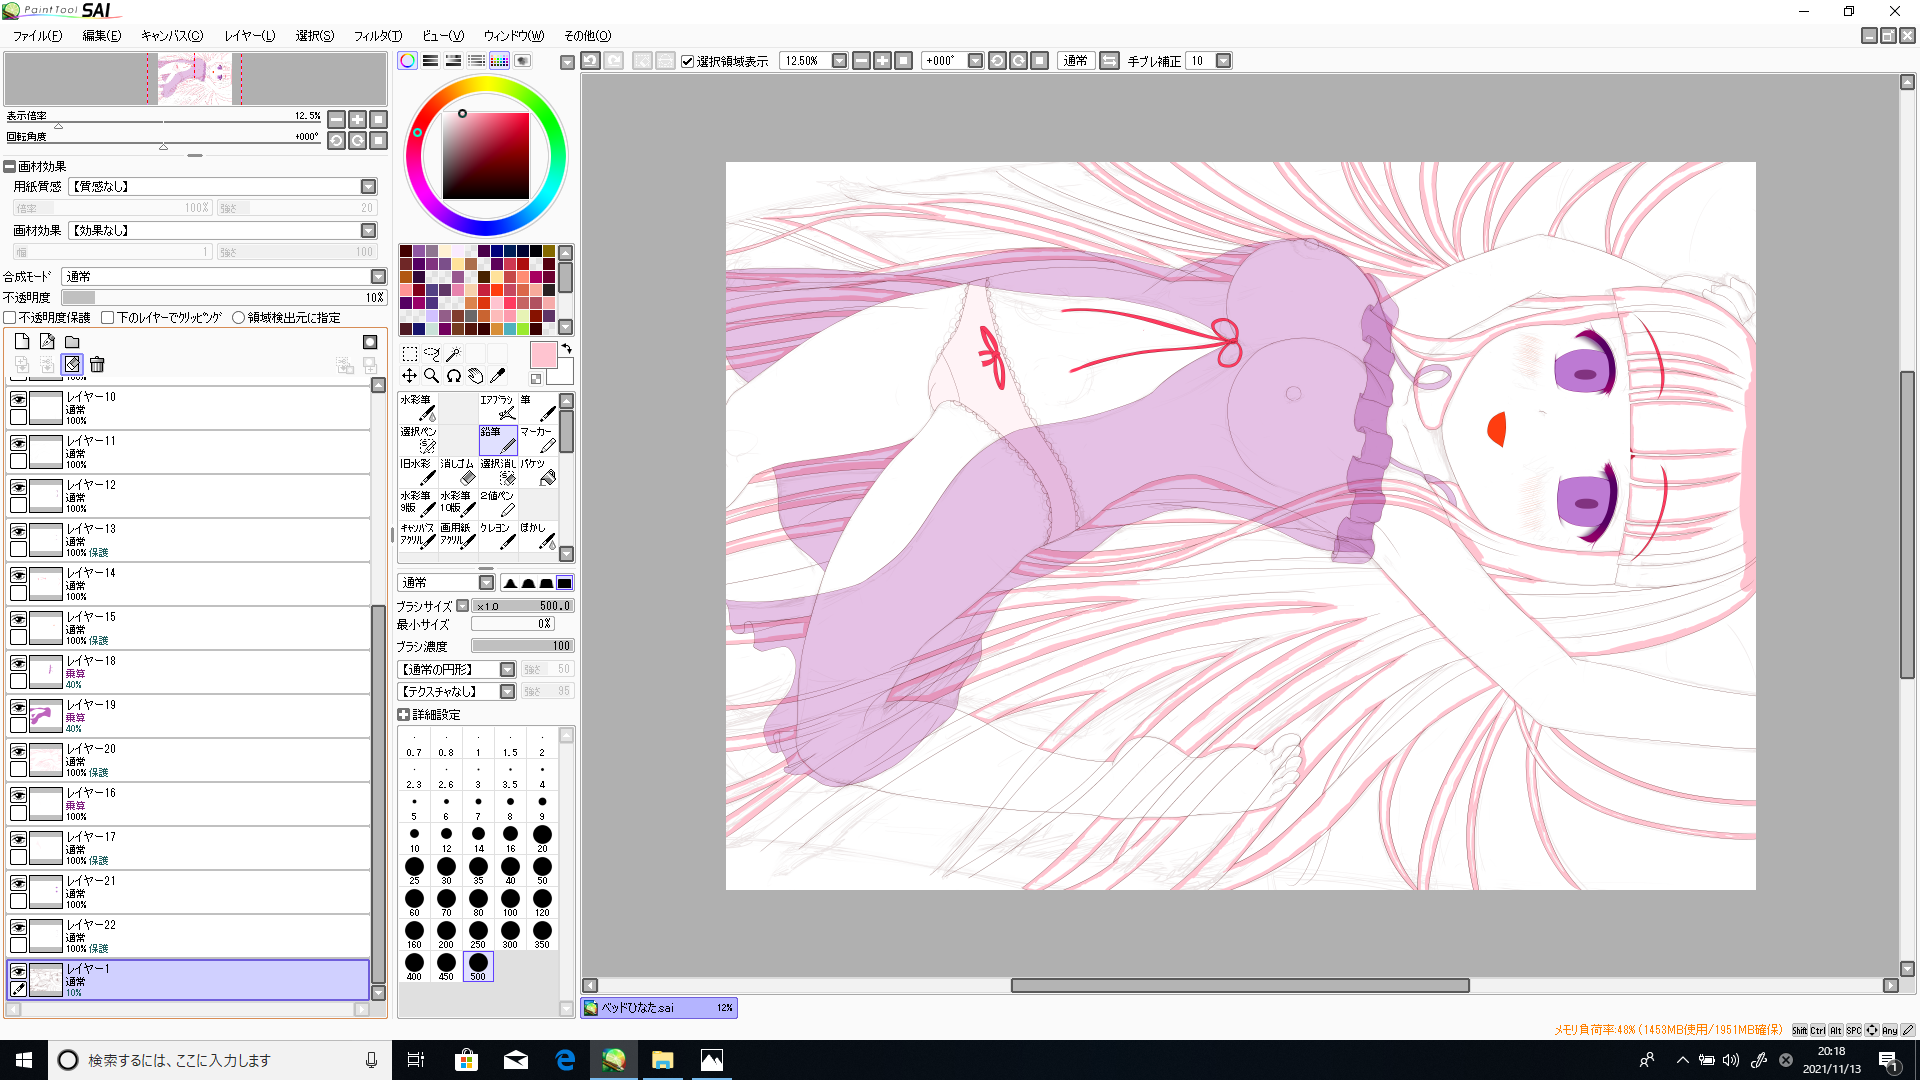
Task: Open the ファイル(F) menu
Action: [37, 36]
